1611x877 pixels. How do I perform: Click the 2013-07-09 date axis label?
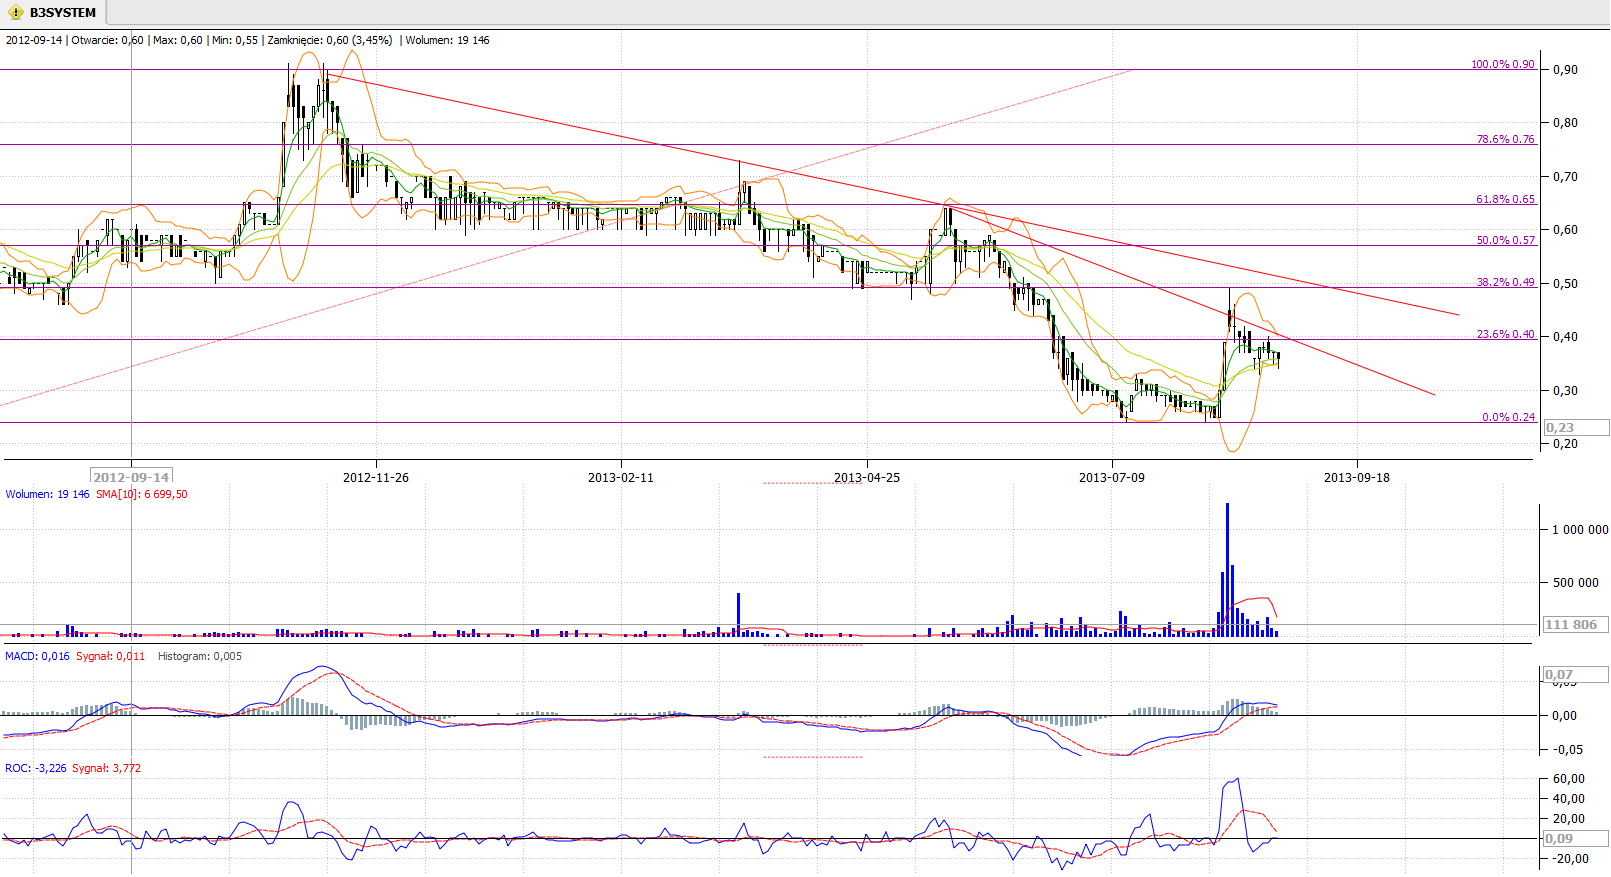[1112, 477]
